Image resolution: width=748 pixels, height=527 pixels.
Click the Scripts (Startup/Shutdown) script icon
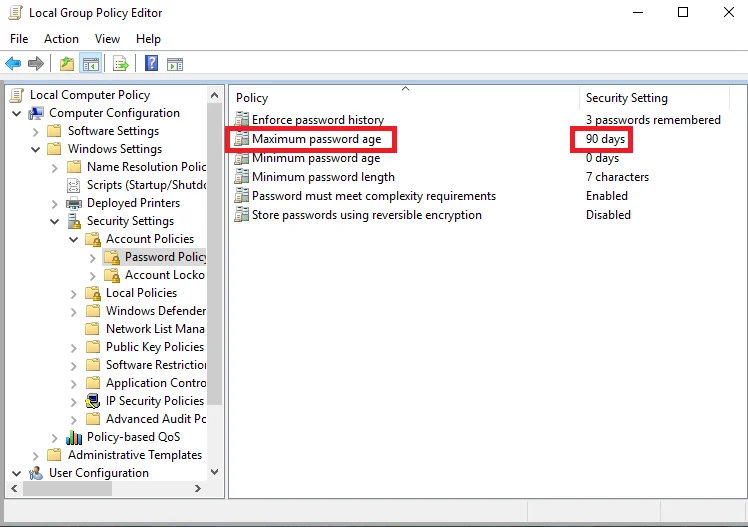coord(73,185)
